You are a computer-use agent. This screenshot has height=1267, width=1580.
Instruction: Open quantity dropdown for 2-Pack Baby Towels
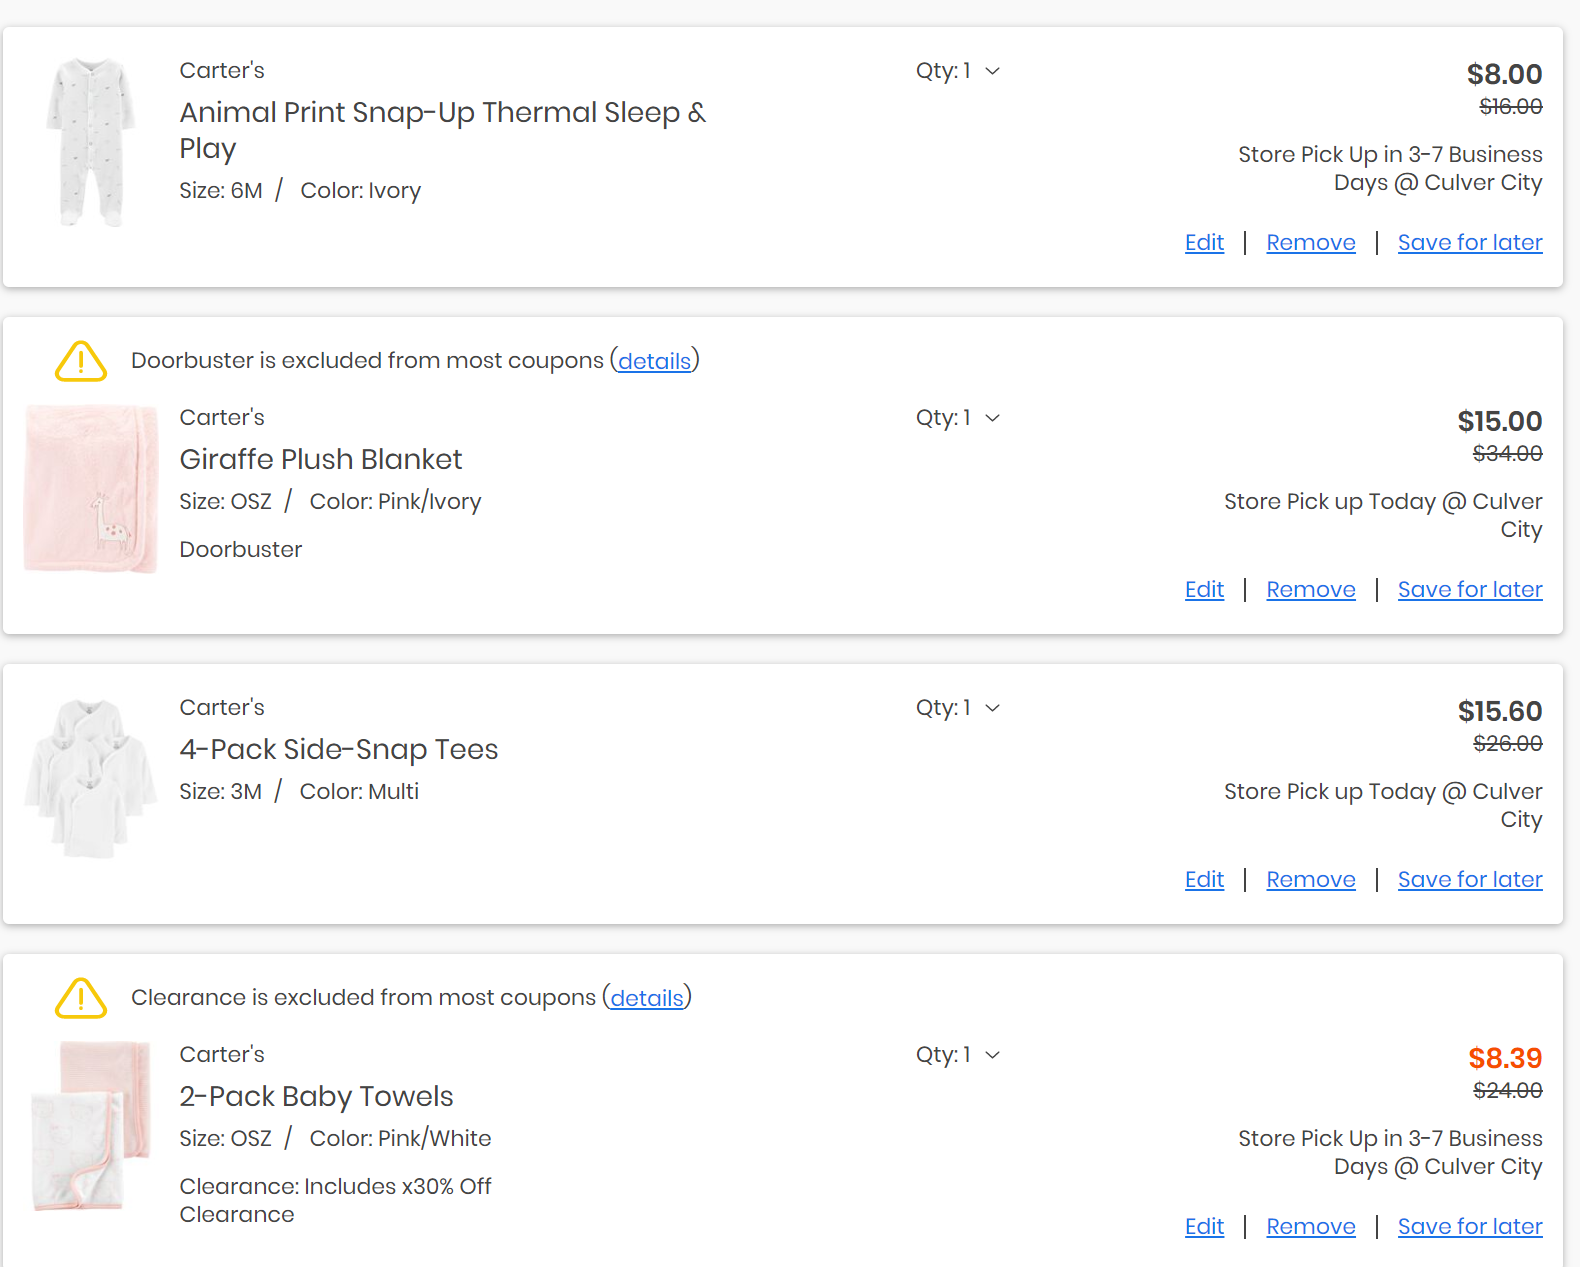point(957,1055)
